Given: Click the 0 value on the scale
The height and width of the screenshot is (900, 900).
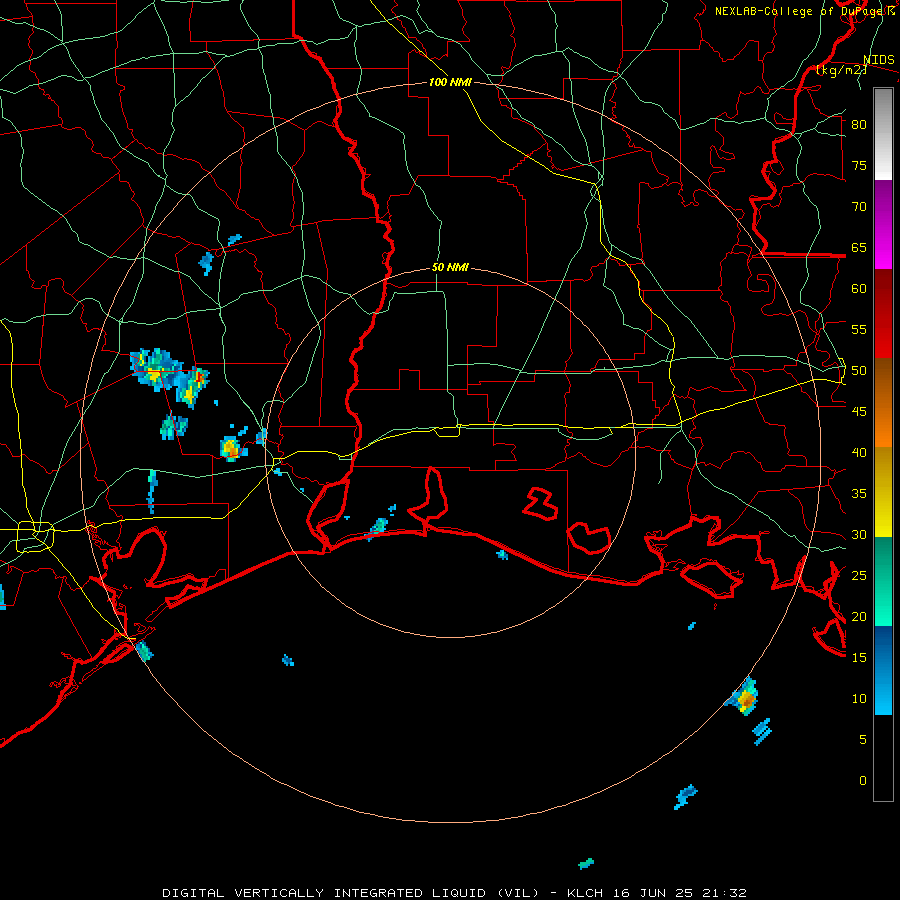Looking at the screenshot, I should [863, 781].
